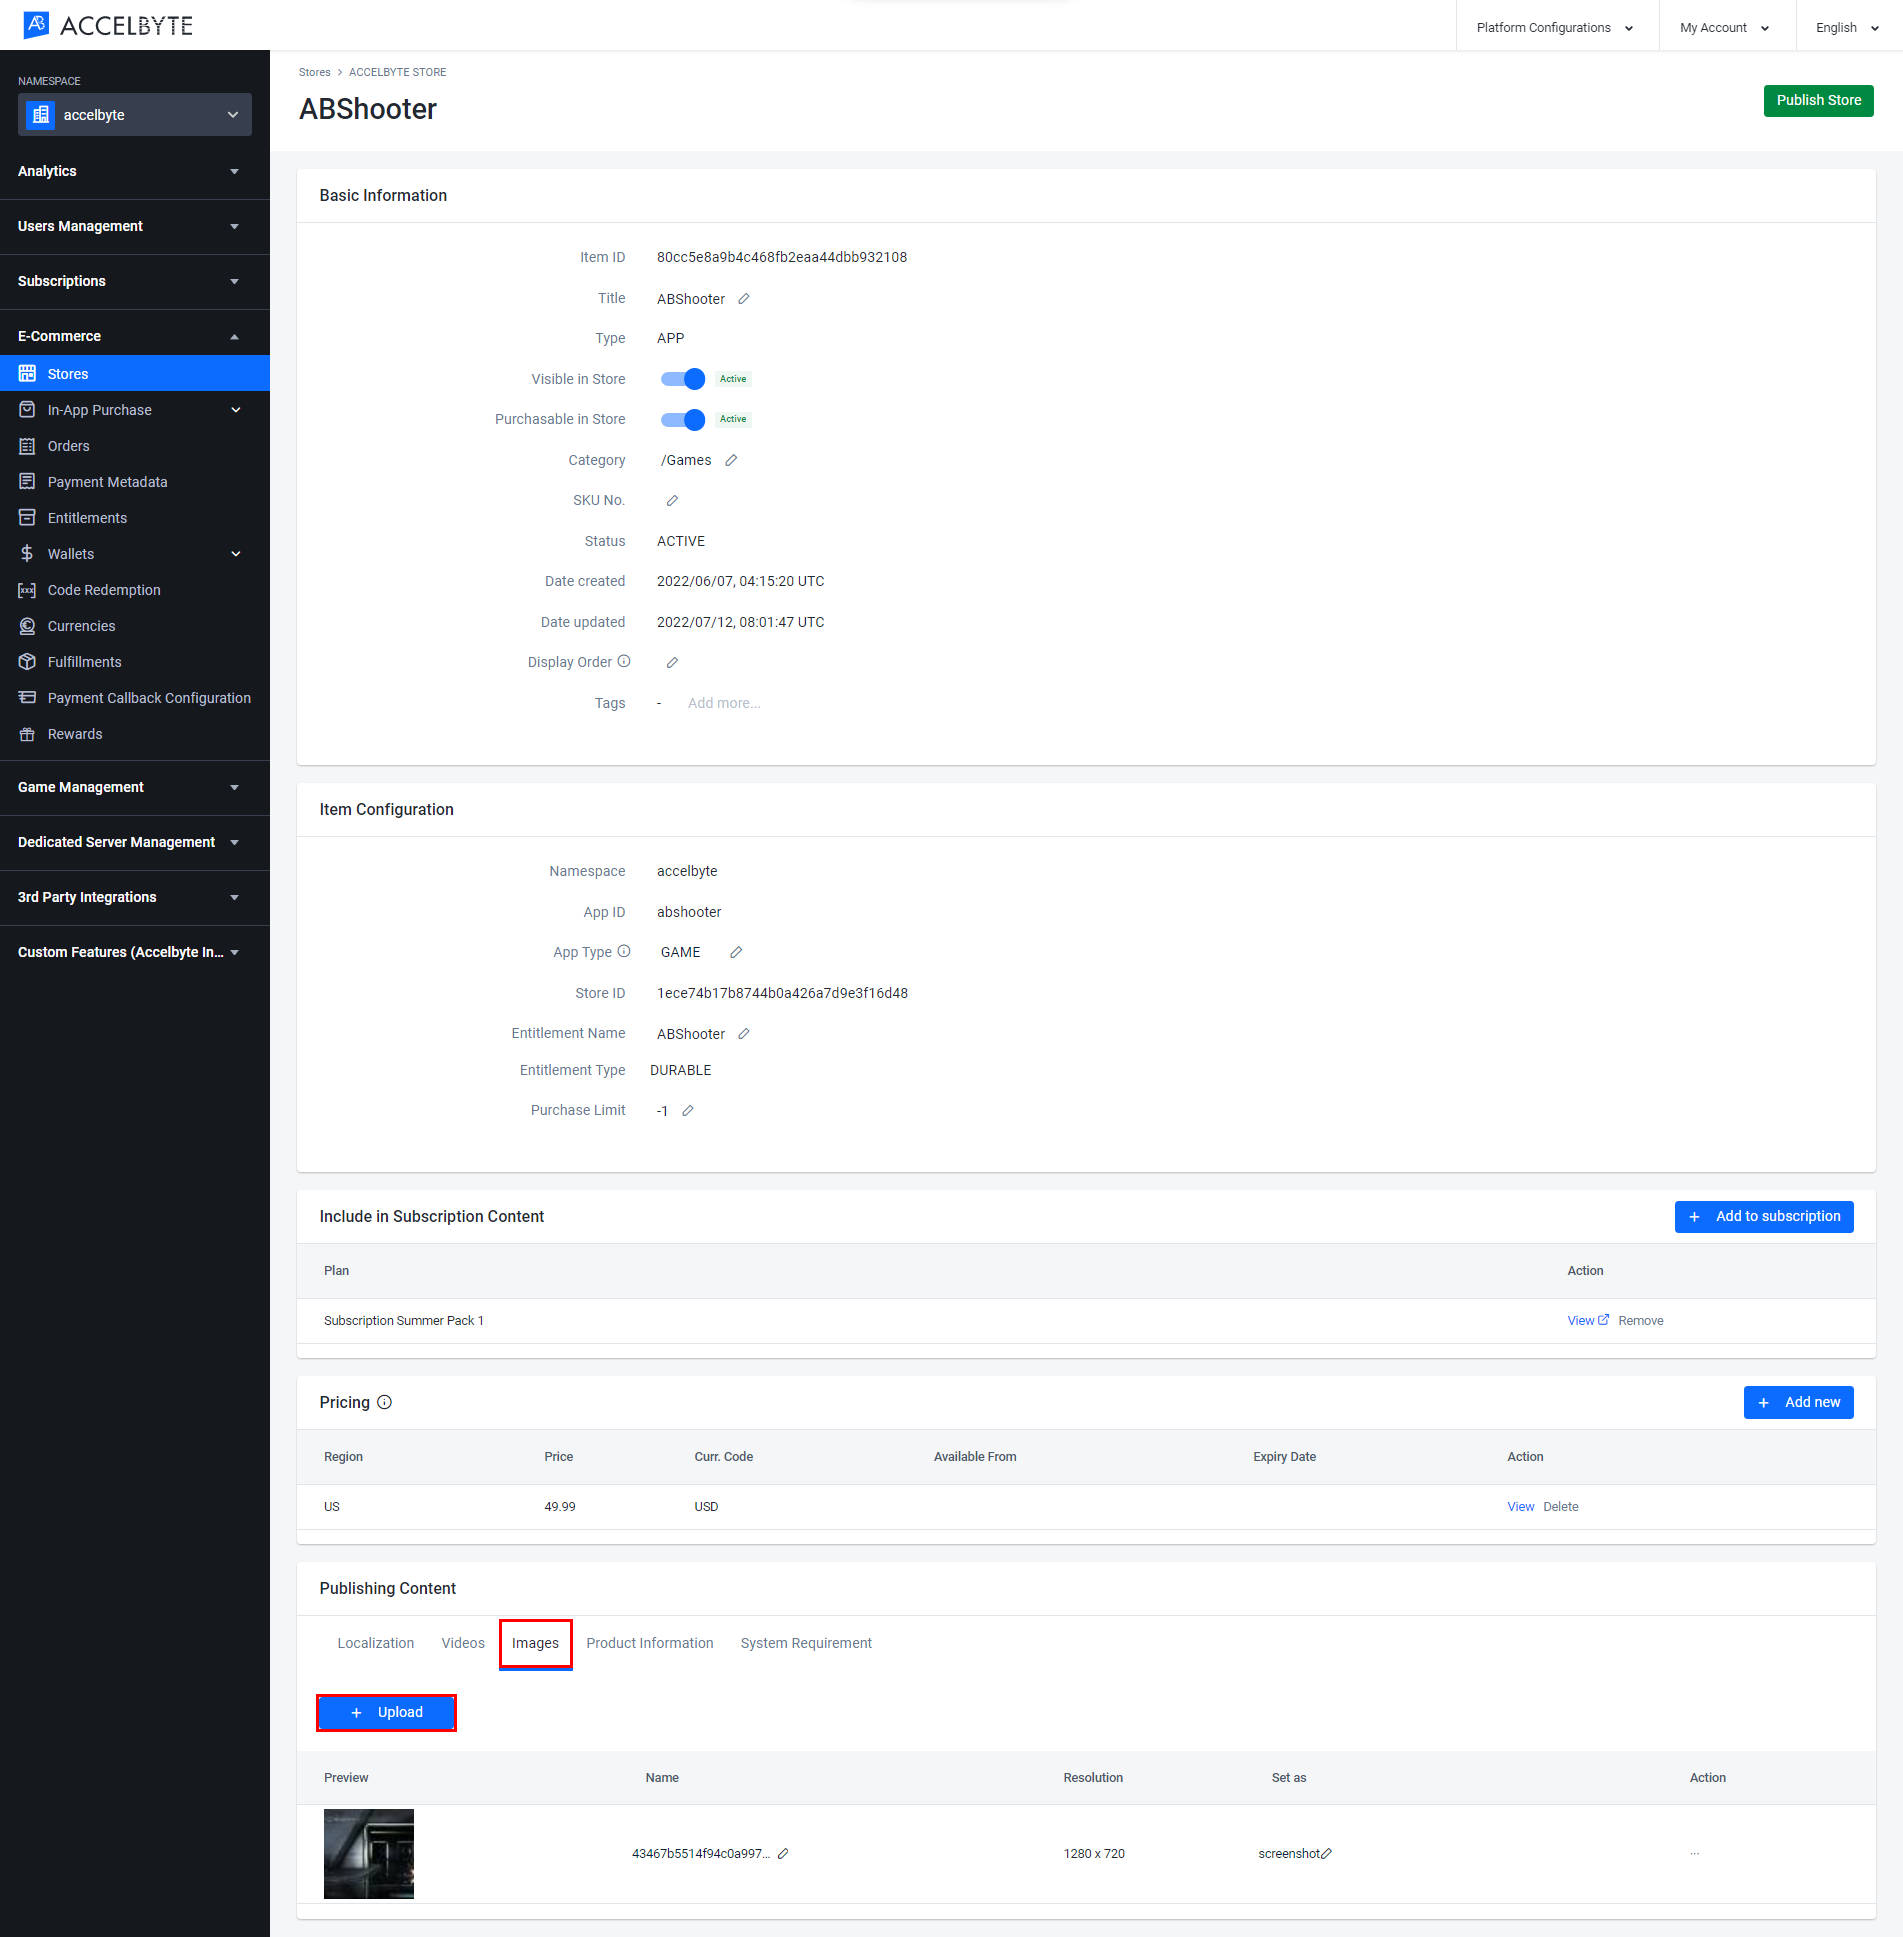The height and width of the screenshot is (1937, 1903).
Task: Open Payment Metadata in the sidebar
Action: [135, 481]
